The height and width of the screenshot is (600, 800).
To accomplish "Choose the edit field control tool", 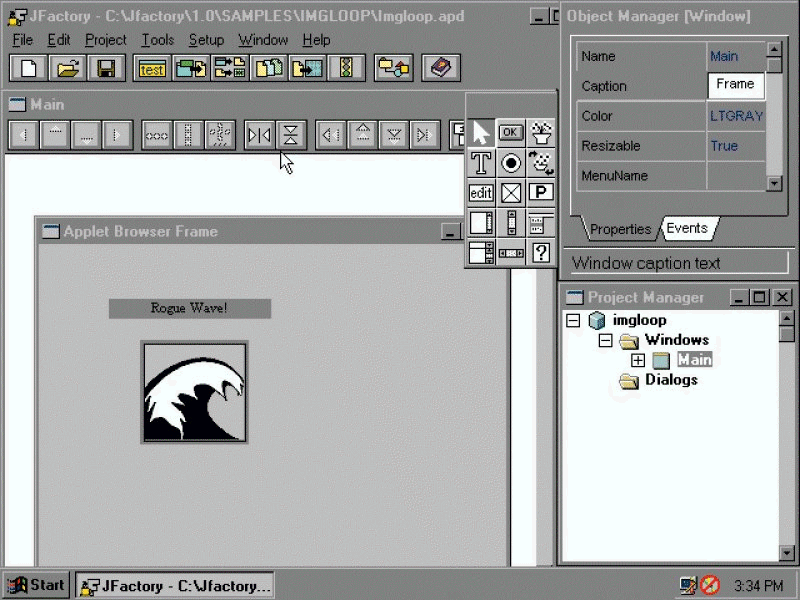I will pyautogui.click(x=481, y=192).
